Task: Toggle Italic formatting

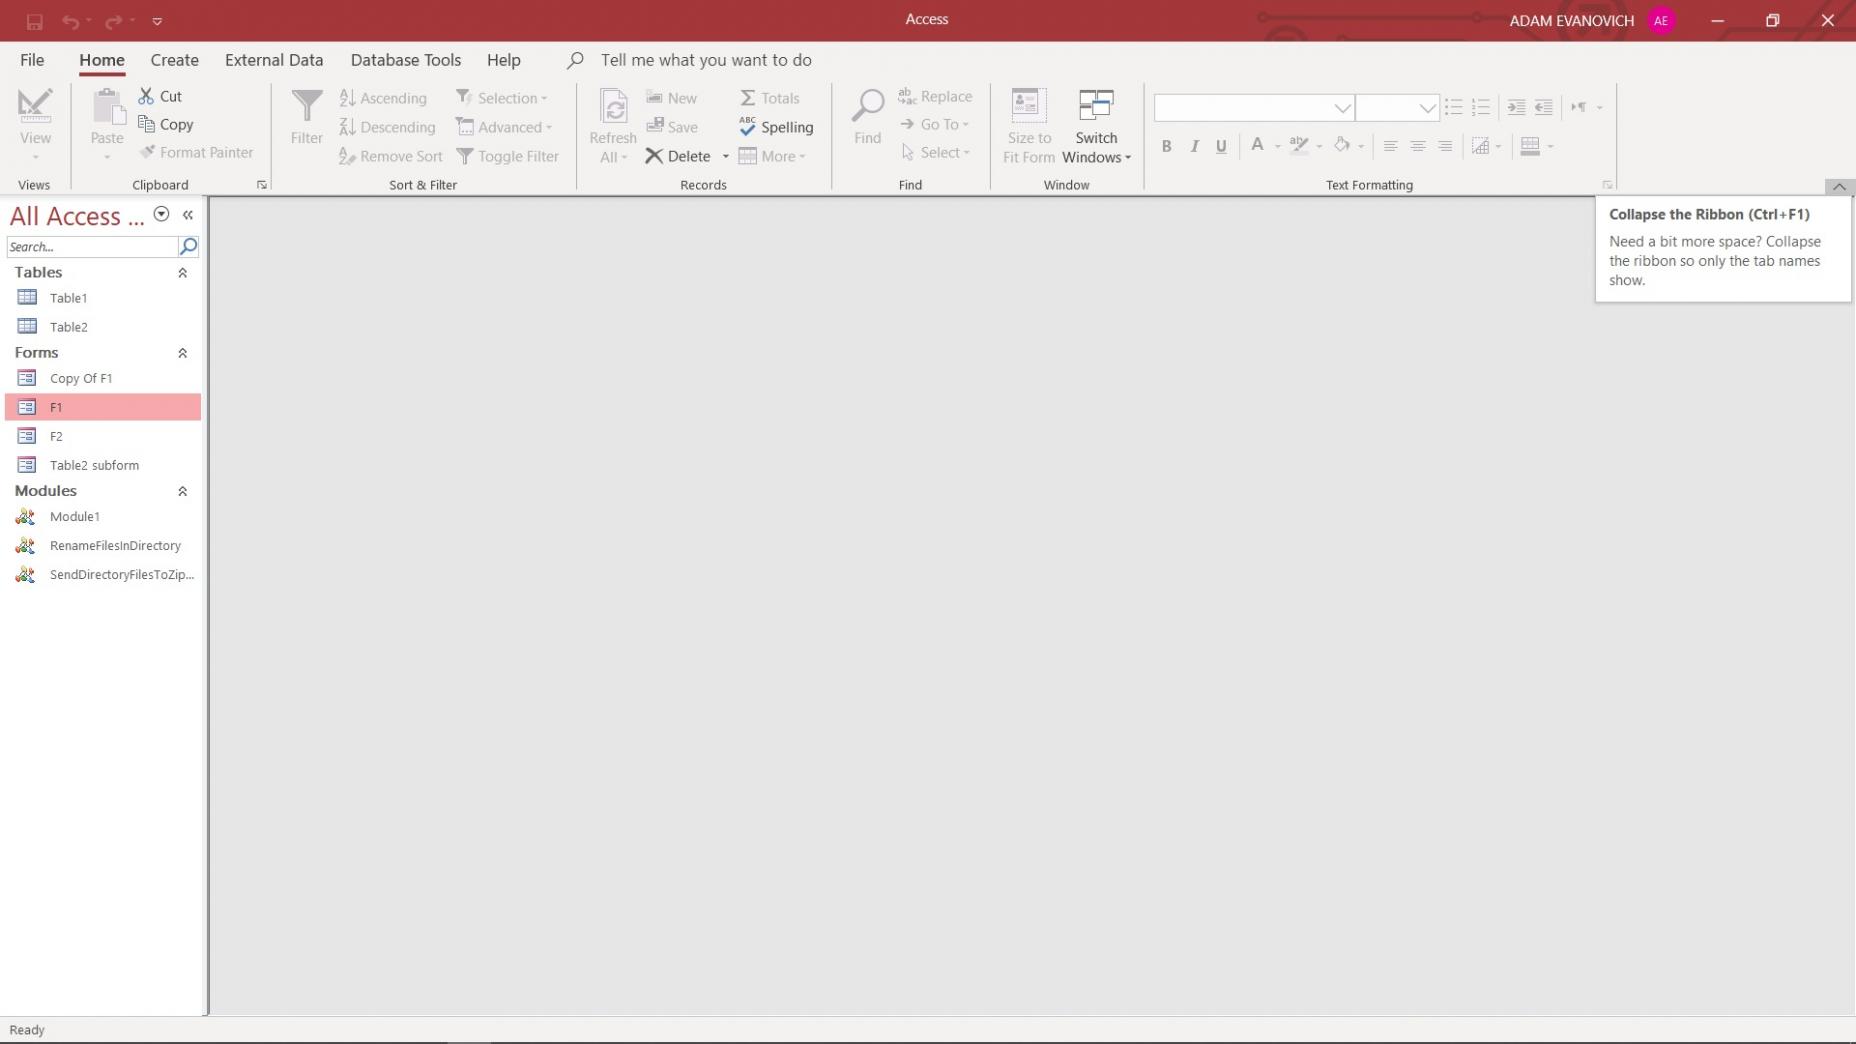Action: [x=1194, y=146]
